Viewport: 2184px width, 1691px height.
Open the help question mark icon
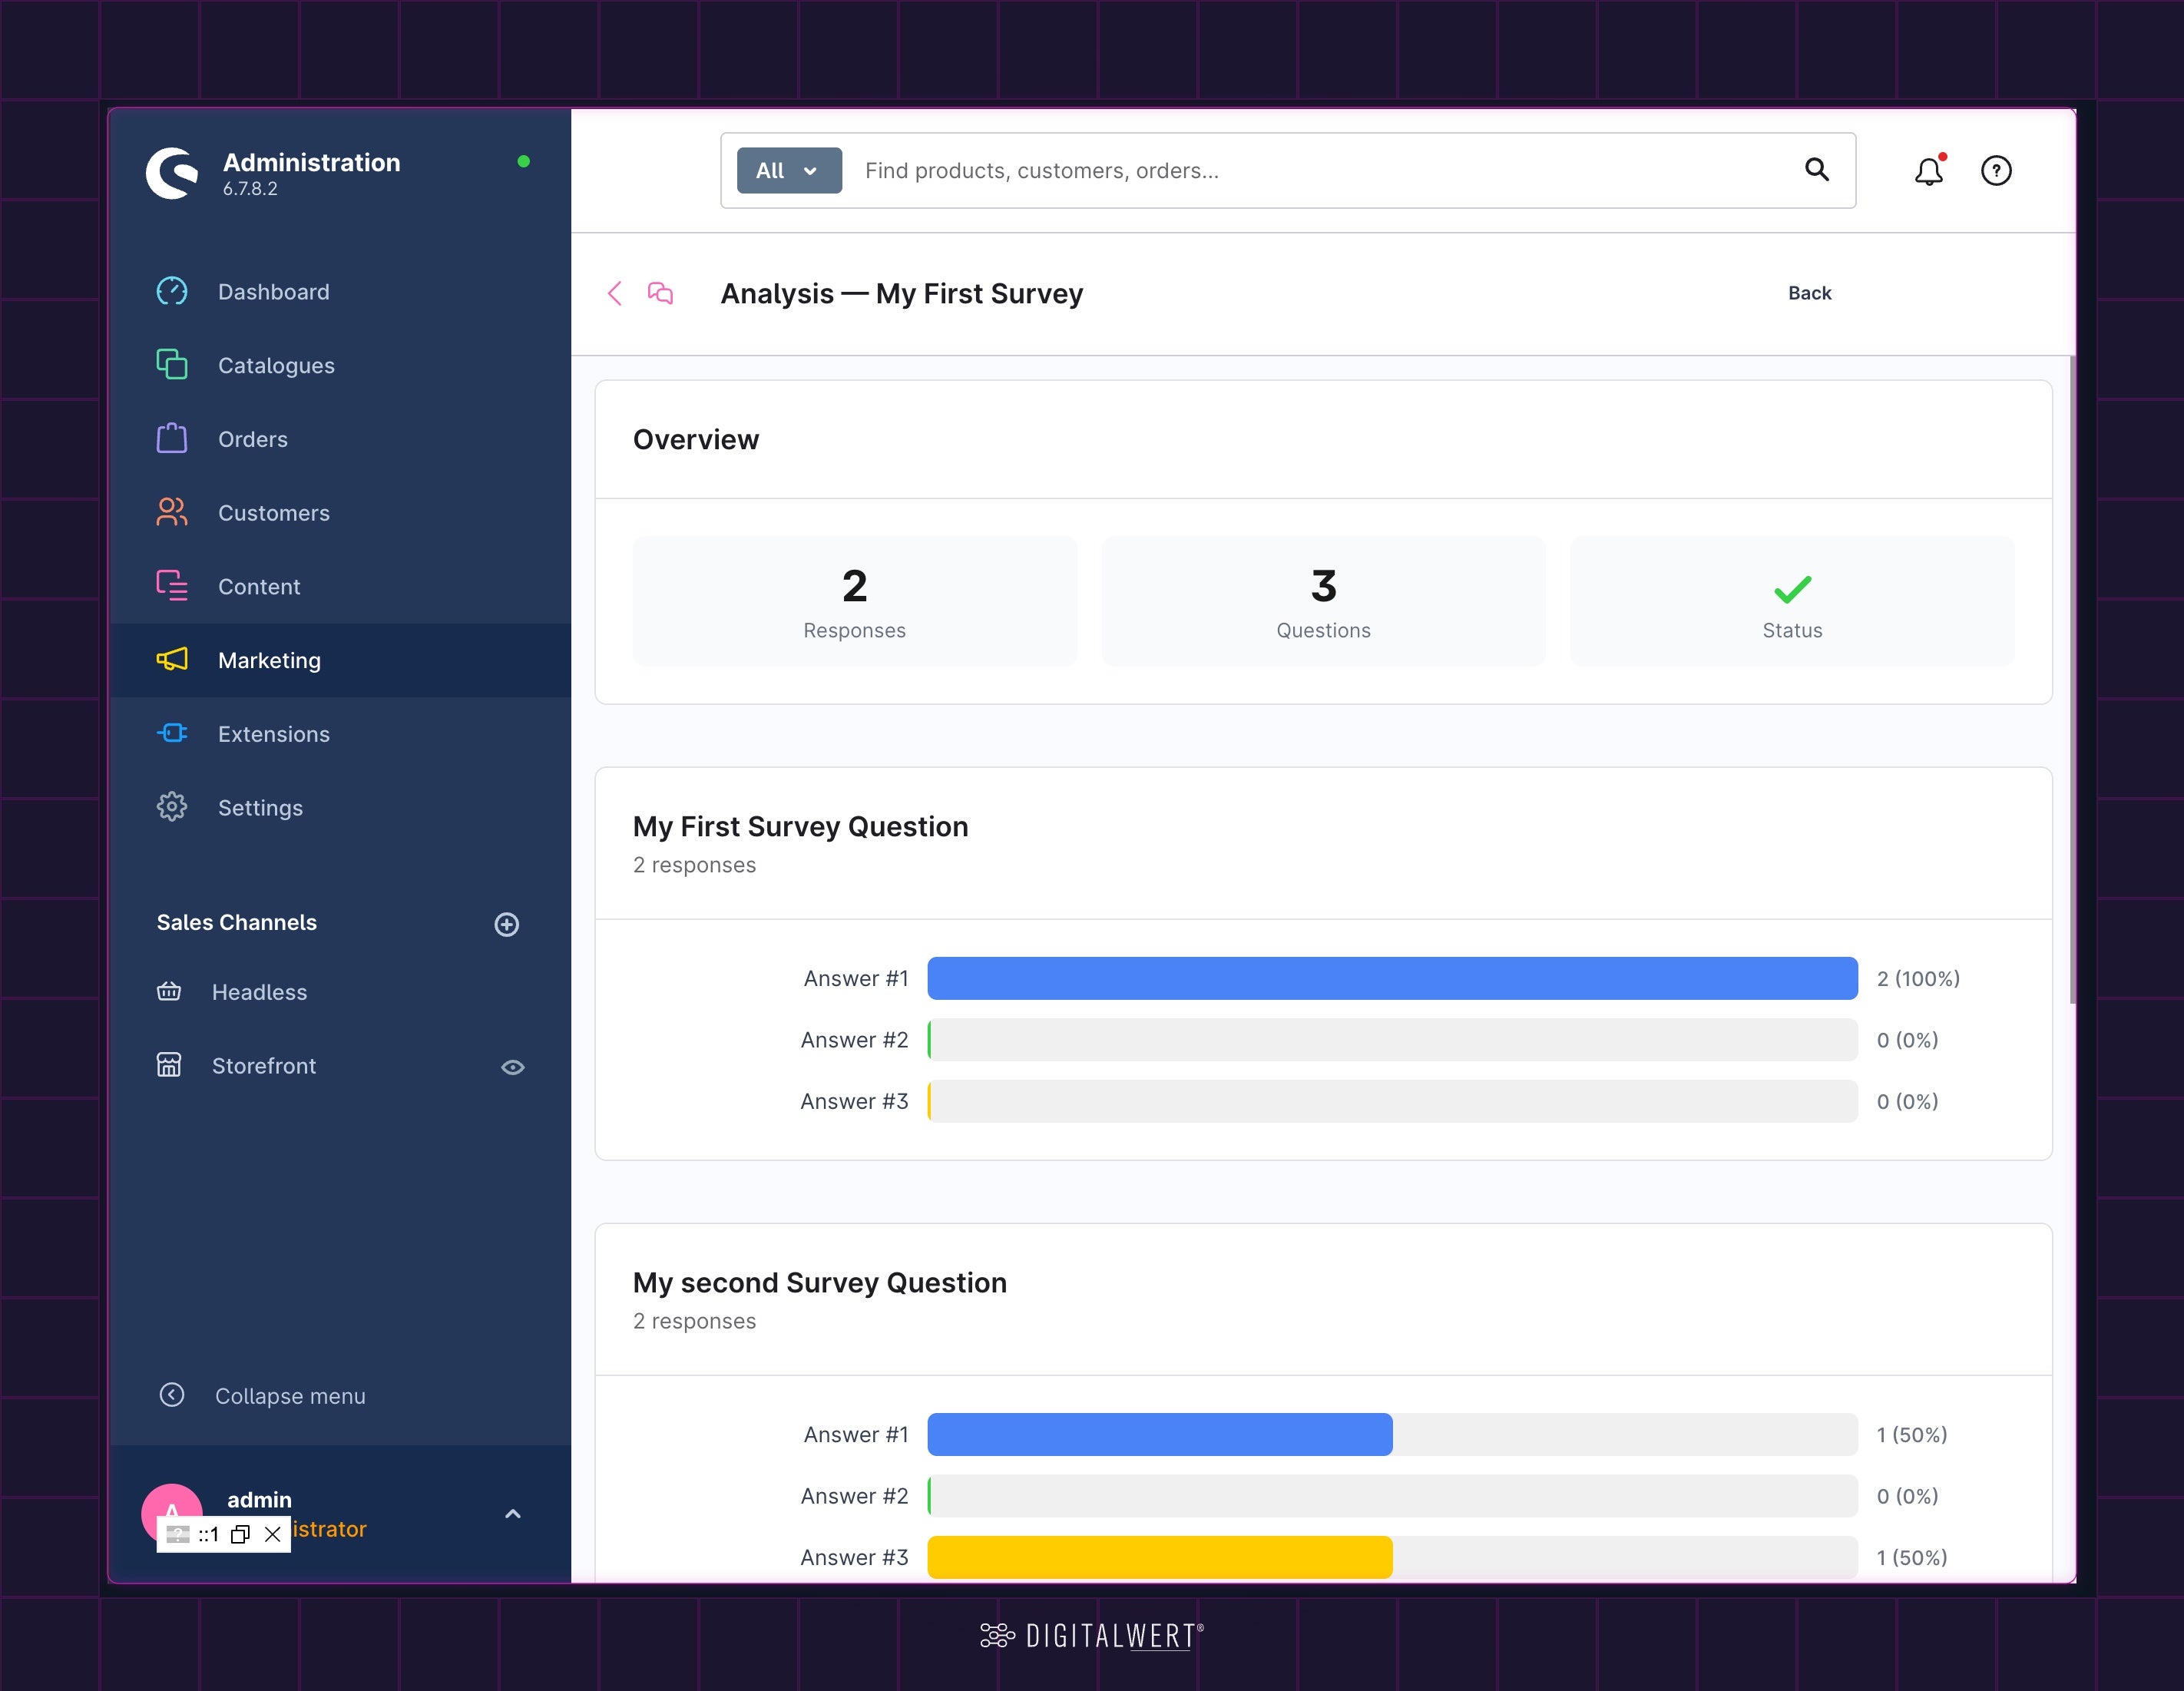[x=1997, y=171]
